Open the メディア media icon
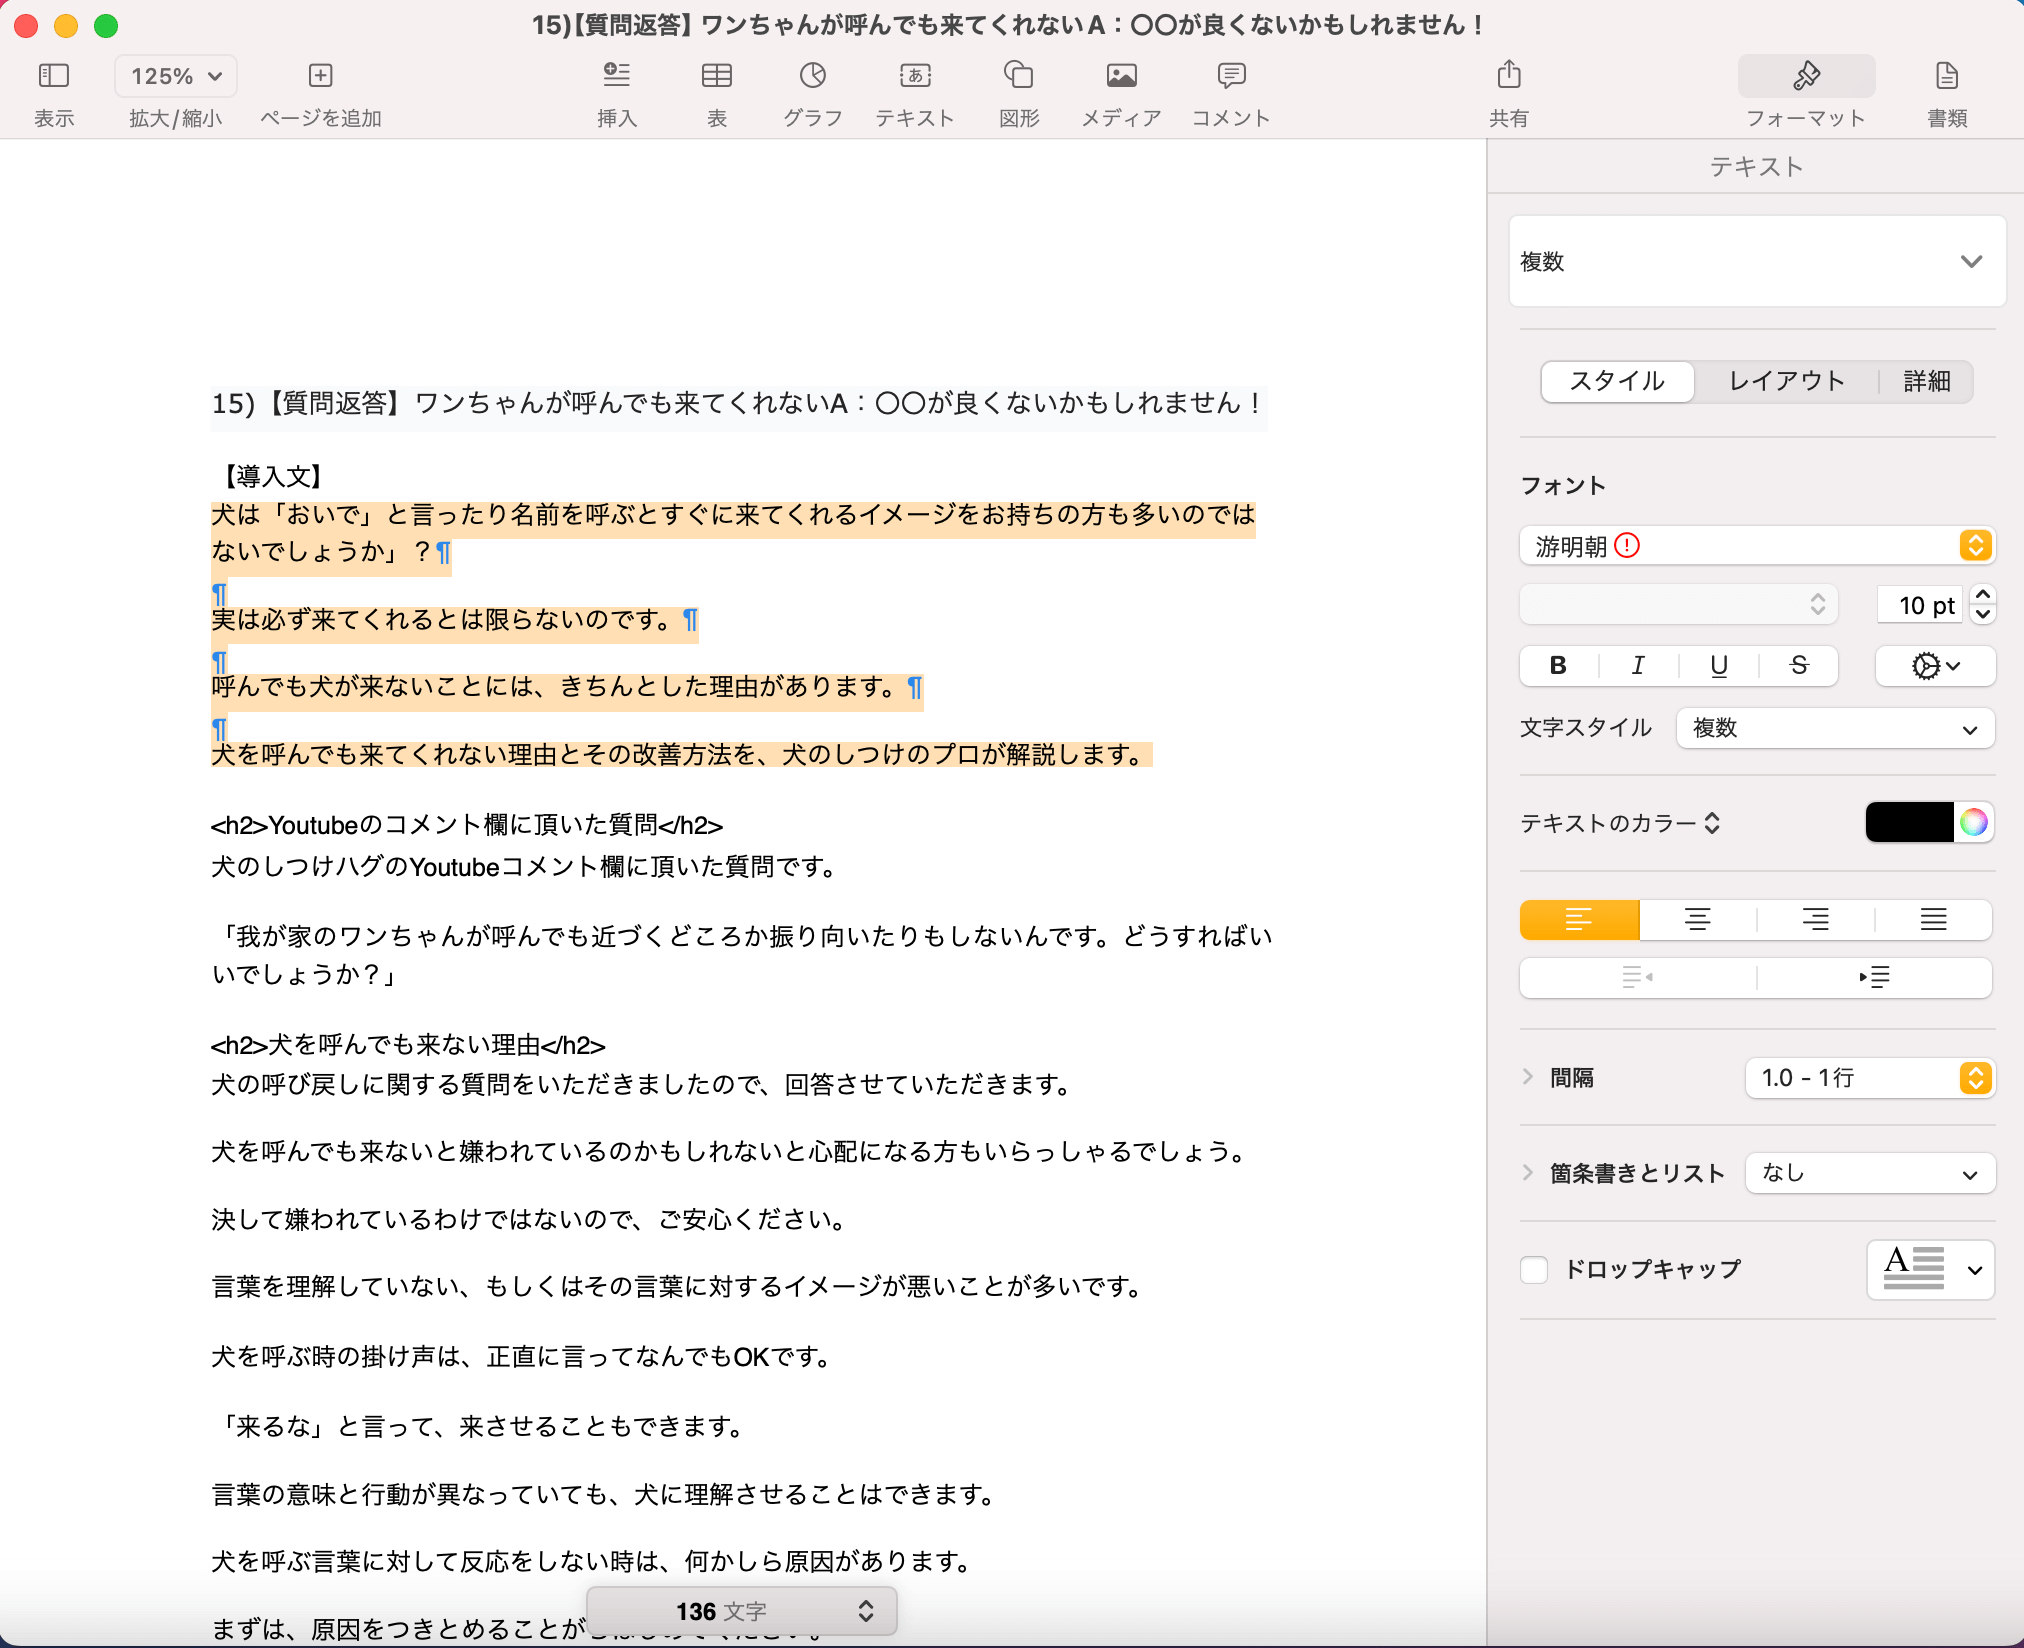Image resolution: width=2024 pixels, height=1648 pixels. (x=1121, y=76)
